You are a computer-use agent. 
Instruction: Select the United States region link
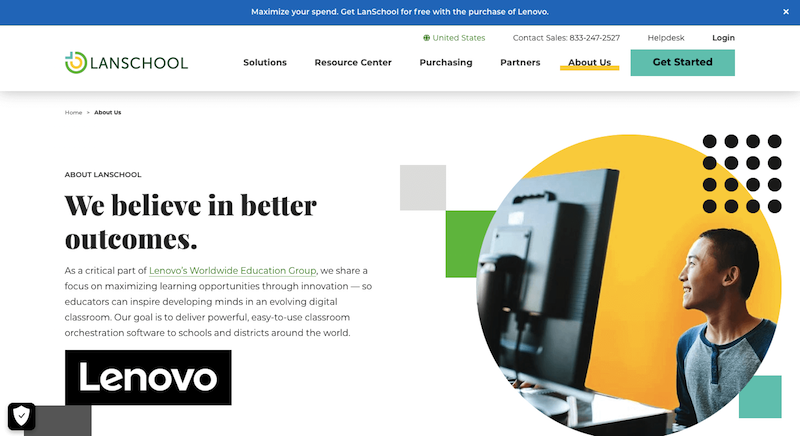click(458, 38)
